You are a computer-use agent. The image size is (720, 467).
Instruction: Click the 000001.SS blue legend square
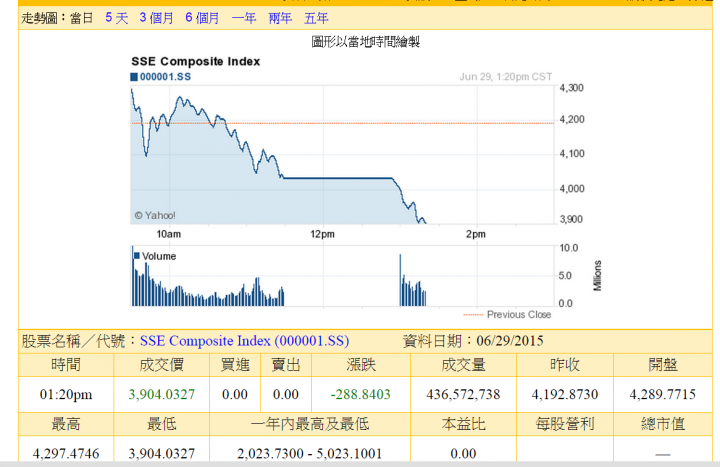134,77
